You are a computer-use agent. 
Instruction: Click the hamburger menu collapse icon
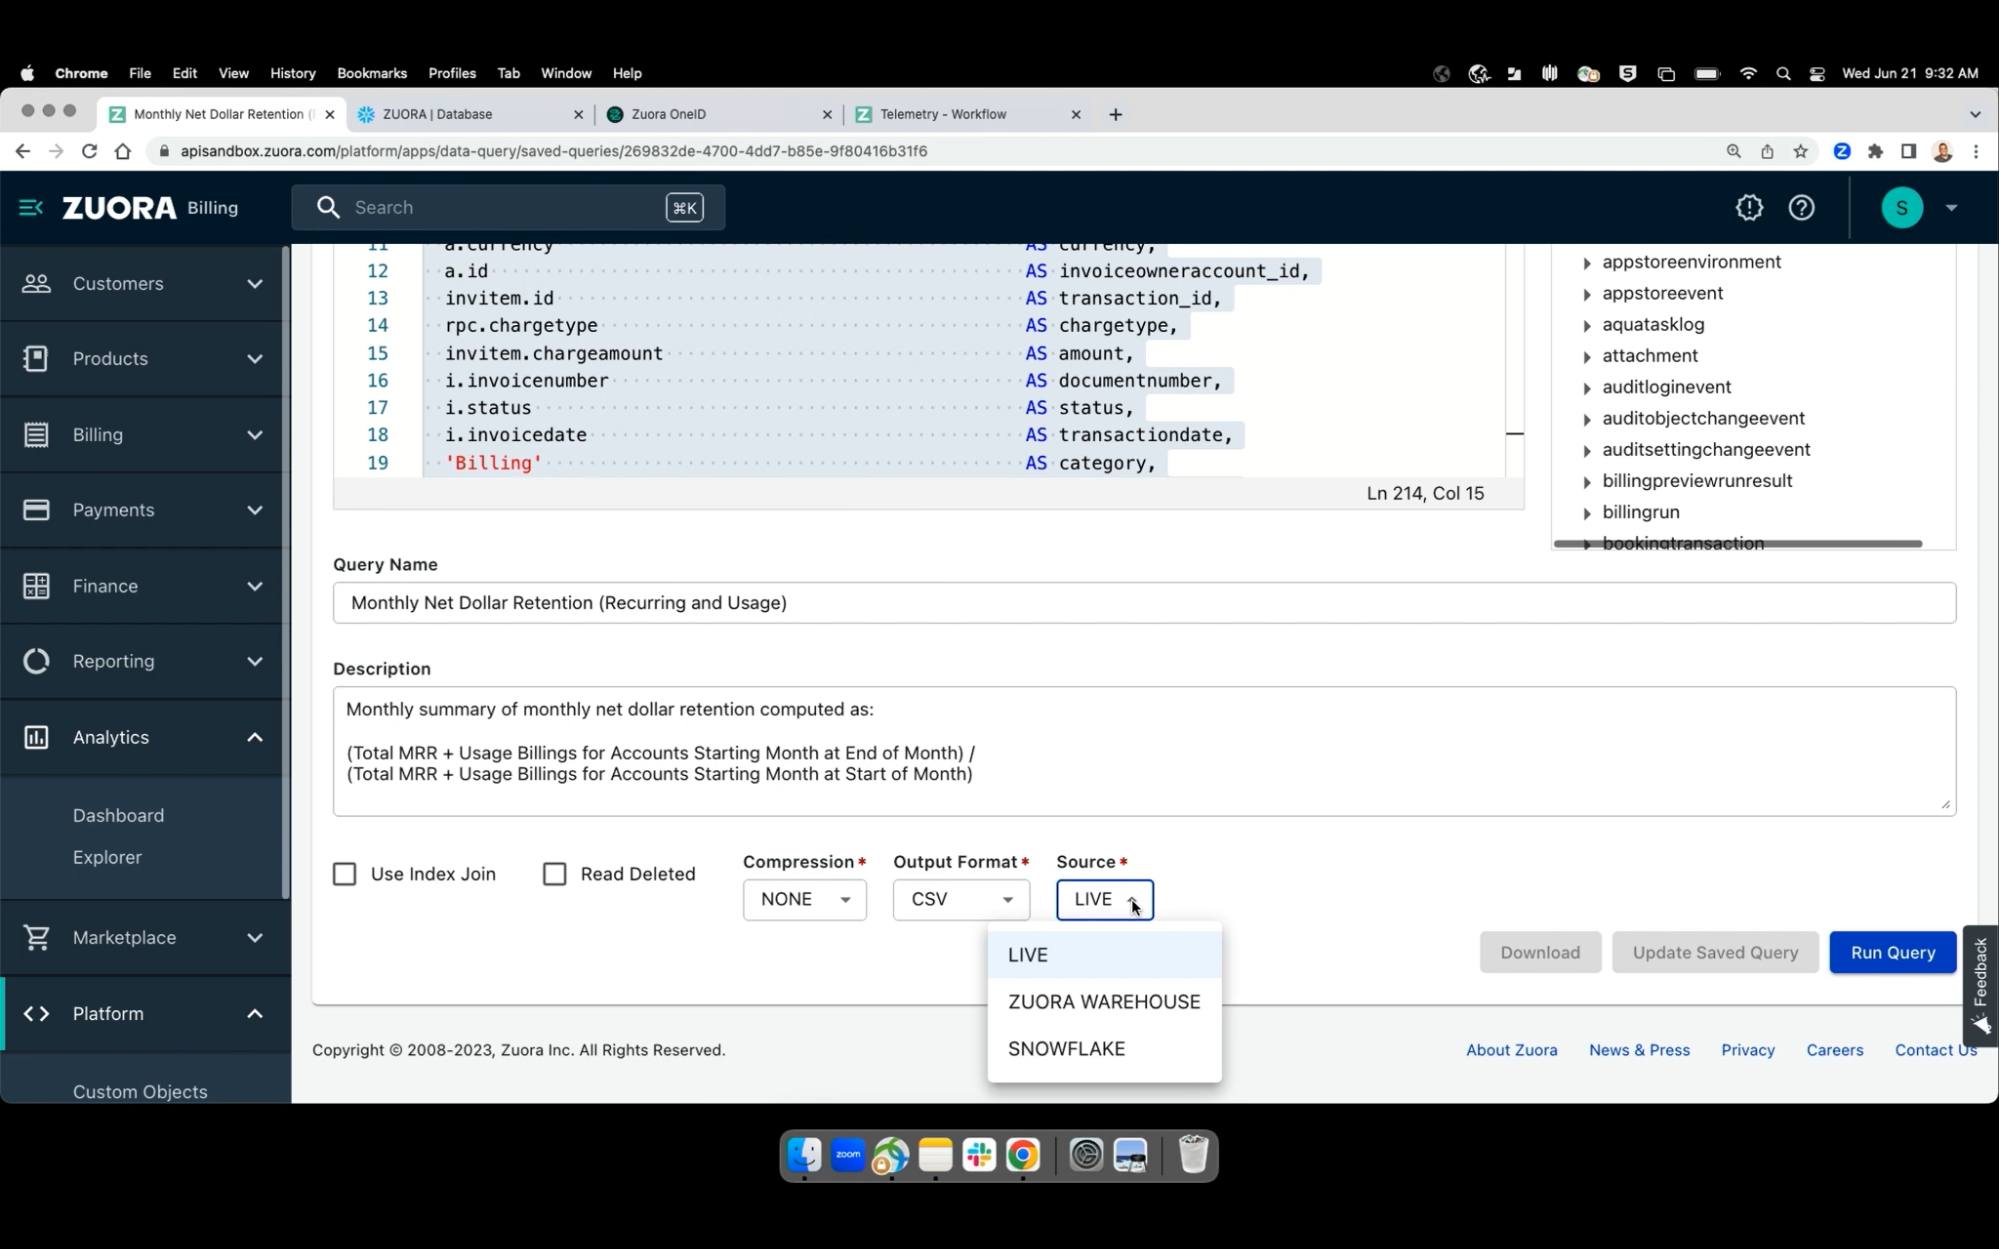(x=31, y=207)
